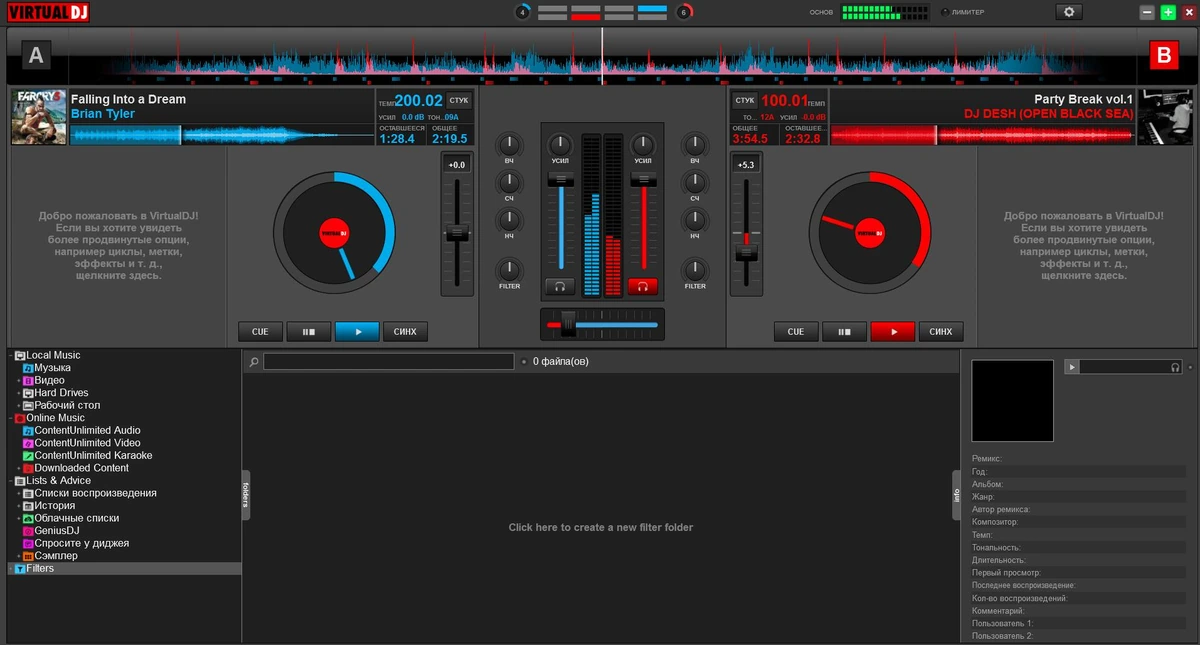The height and width of the screenshot is (645, 1200).
Task: Toggle СИНХ on deck B
Action: click(x=941, y=331)
